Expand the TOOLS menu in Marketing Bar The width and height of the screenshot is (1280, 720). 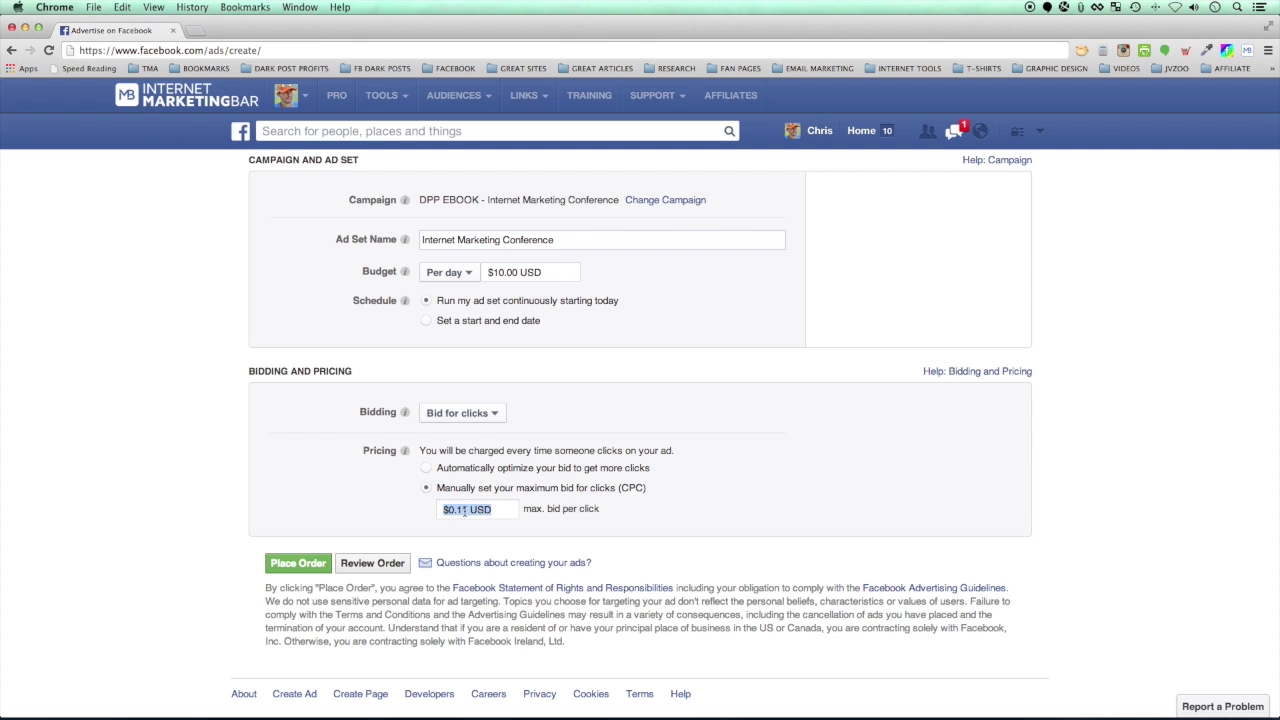pos(386,95)
